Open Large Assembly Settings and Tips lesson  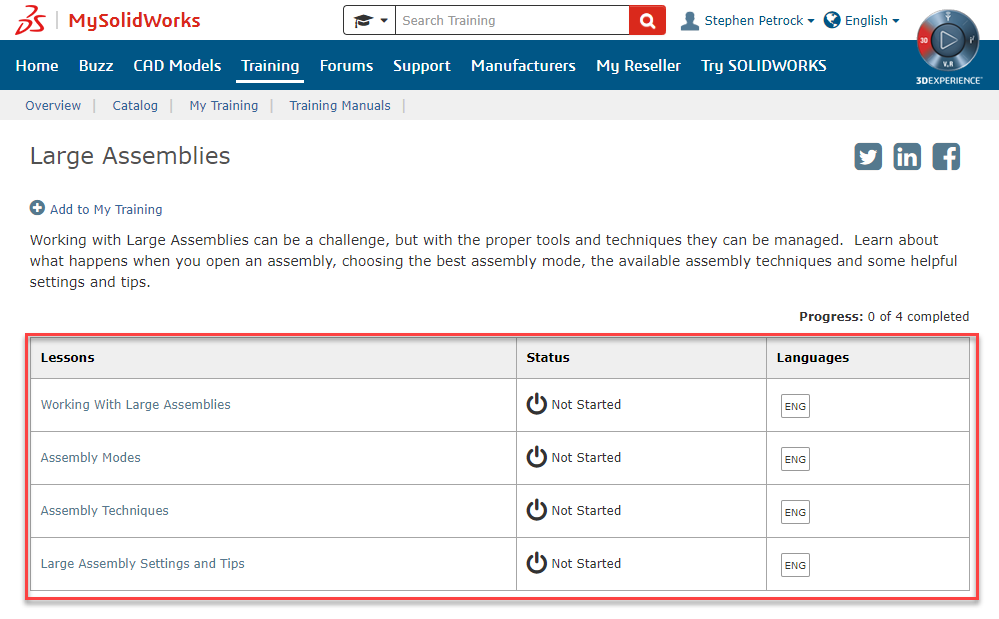click(143, 564)
